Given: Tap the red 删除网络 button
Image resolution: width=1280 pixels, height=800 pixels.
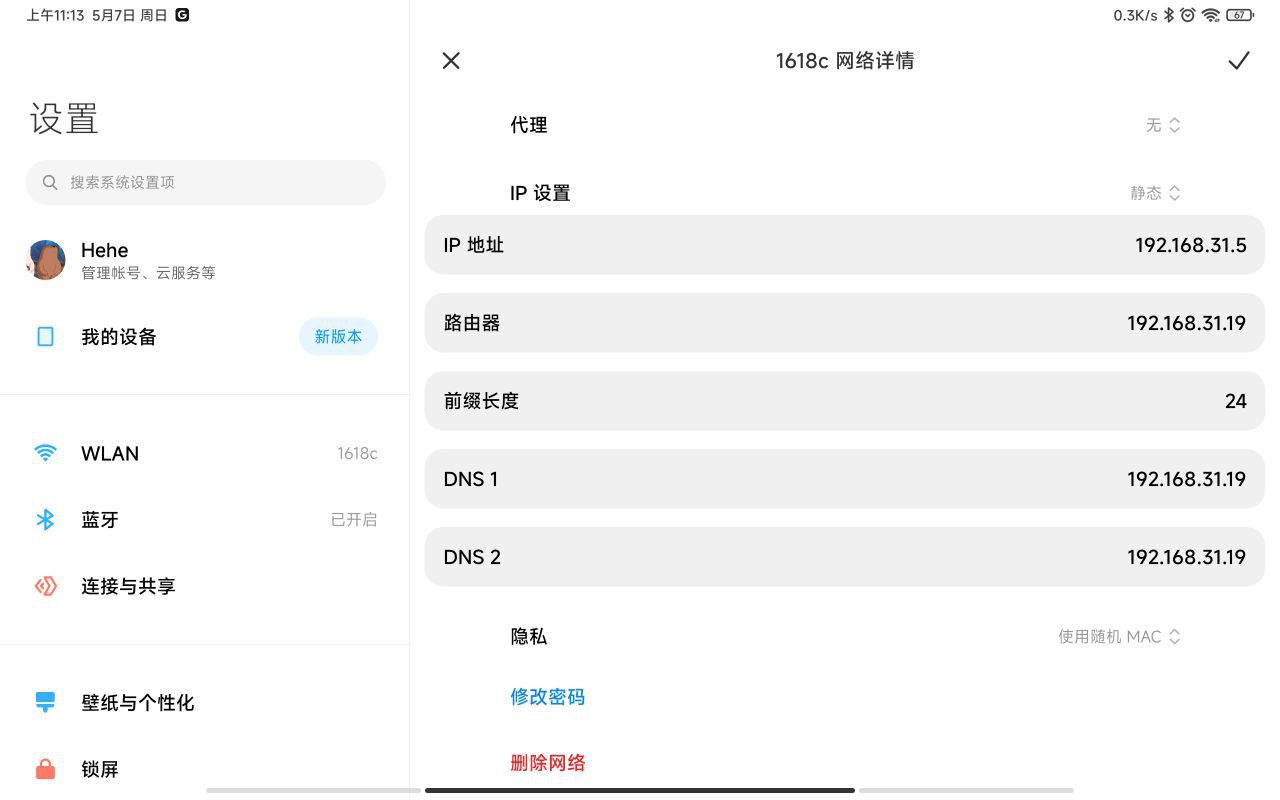Looking at the screenshot, I should (547, 763).
